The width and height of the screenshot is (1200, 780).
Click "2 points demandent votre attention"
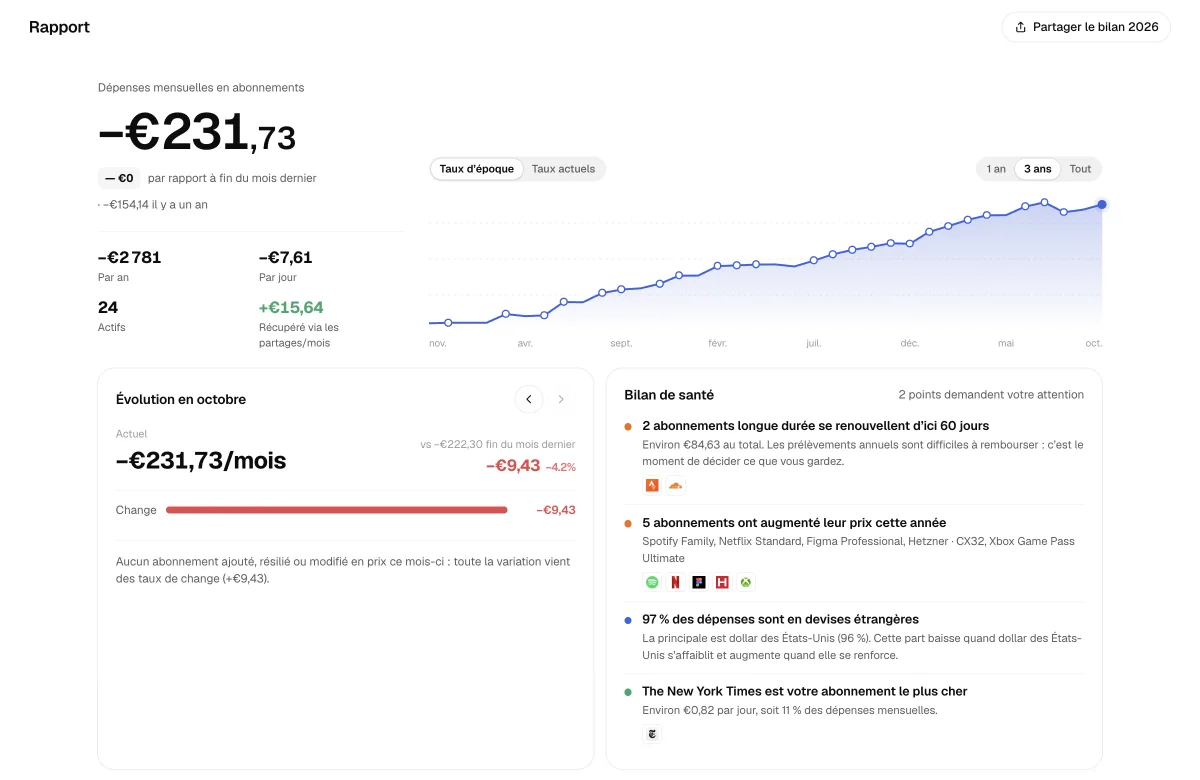[991, 395]
